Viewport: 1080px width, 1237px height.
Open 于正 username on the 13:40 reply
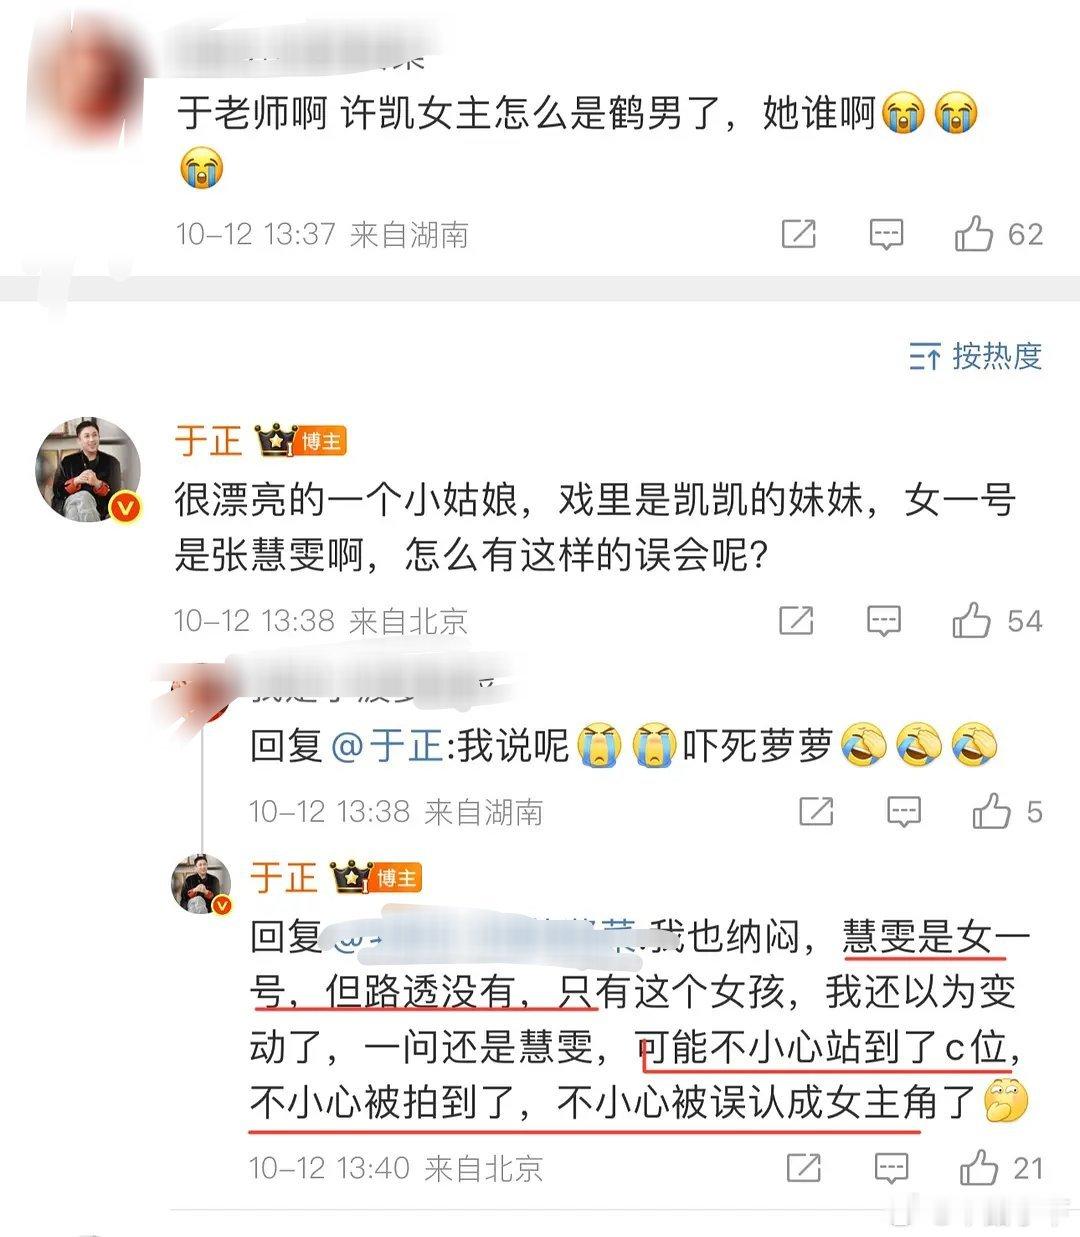tap(284, 878)
